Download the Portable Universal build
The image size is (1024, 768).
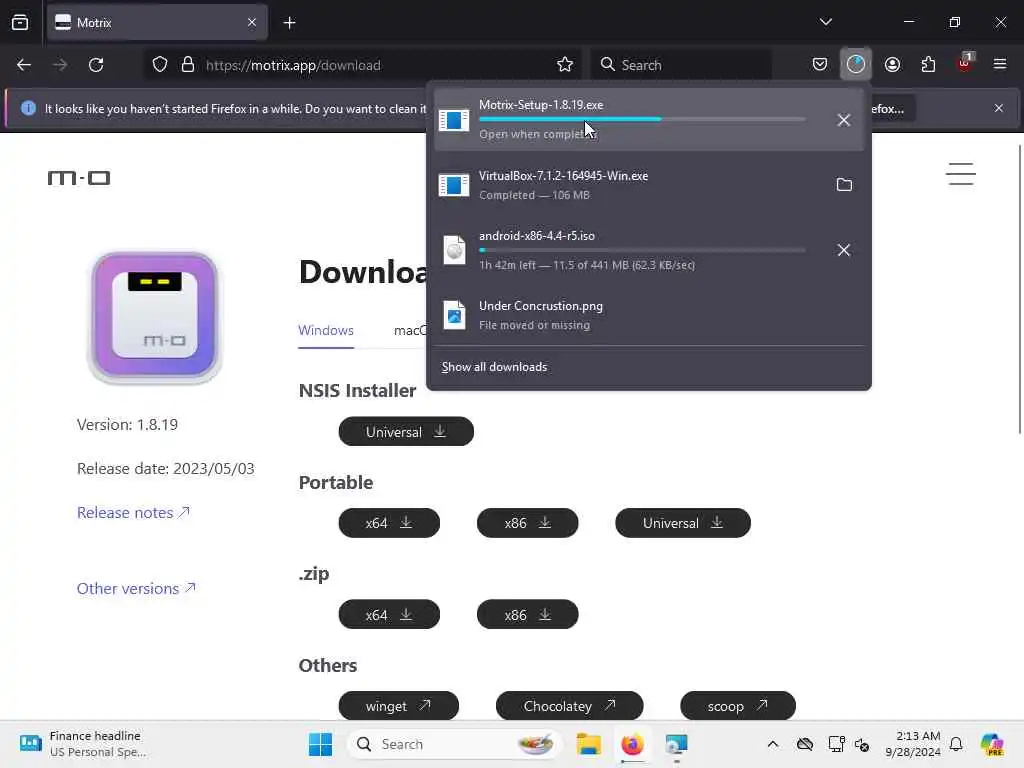[683, 523]
